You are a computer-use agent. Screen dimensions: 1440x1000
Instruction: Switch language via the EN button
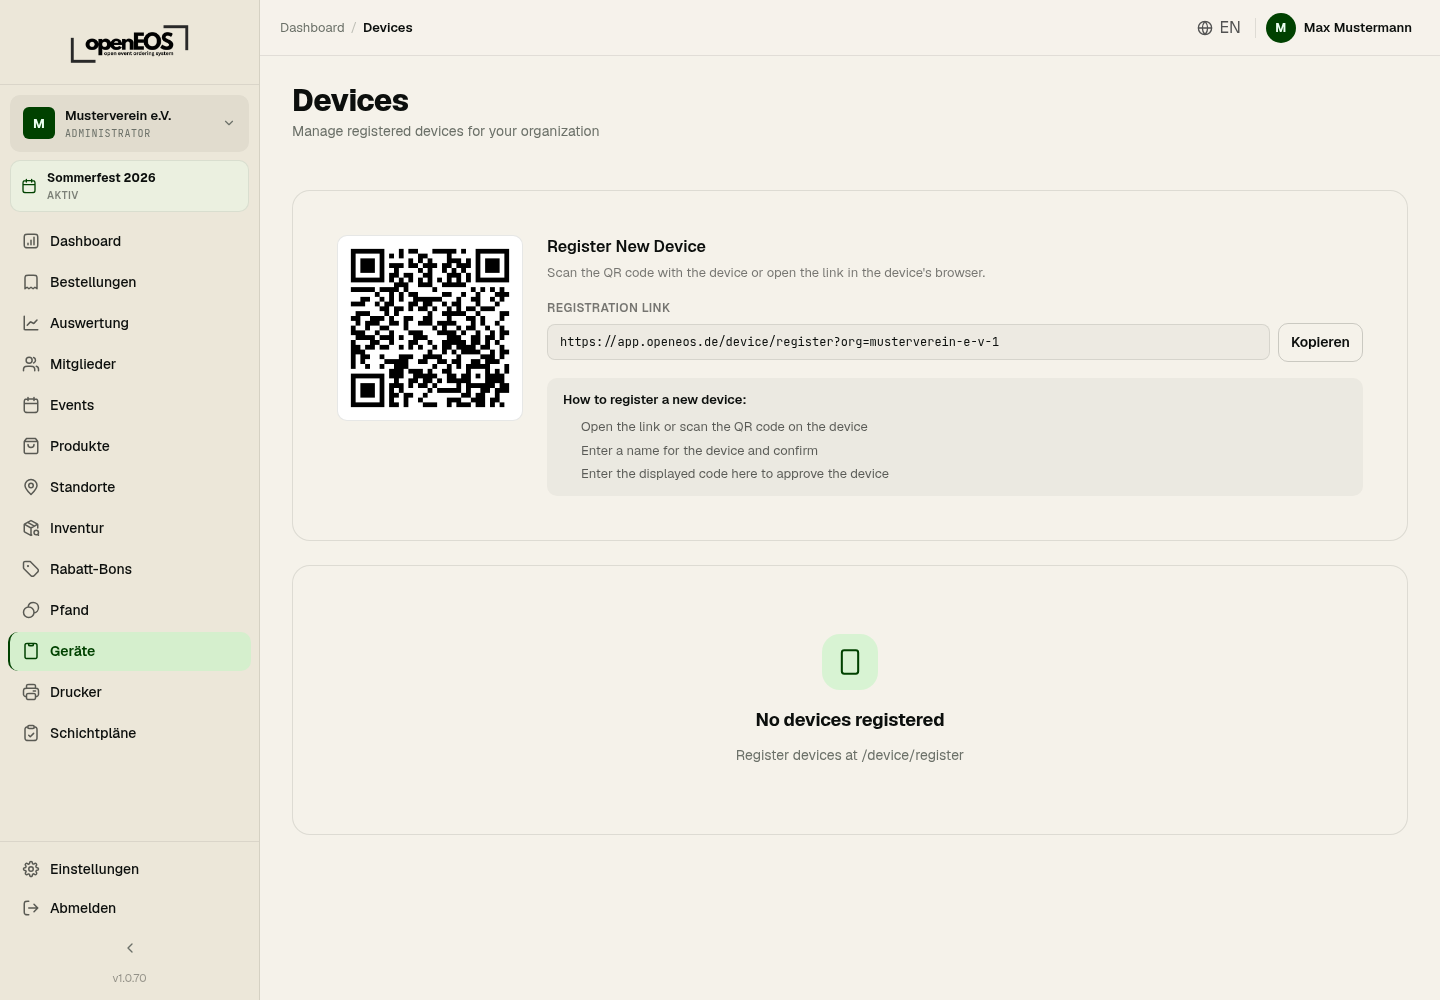[x=1219, y=28]
